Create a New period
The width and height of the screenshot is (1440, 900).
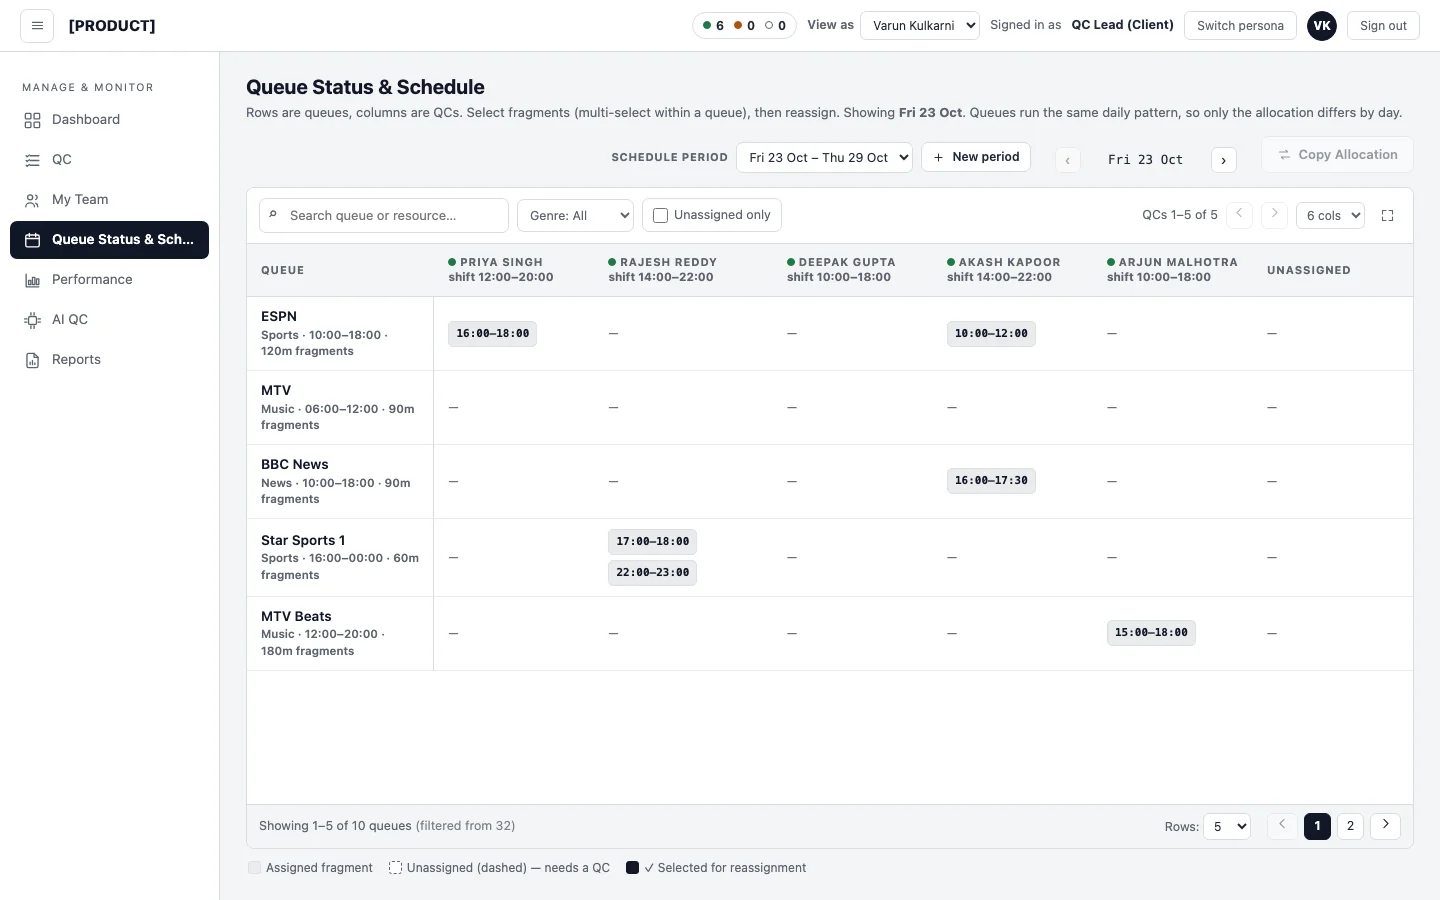click(x=976, y=157)
